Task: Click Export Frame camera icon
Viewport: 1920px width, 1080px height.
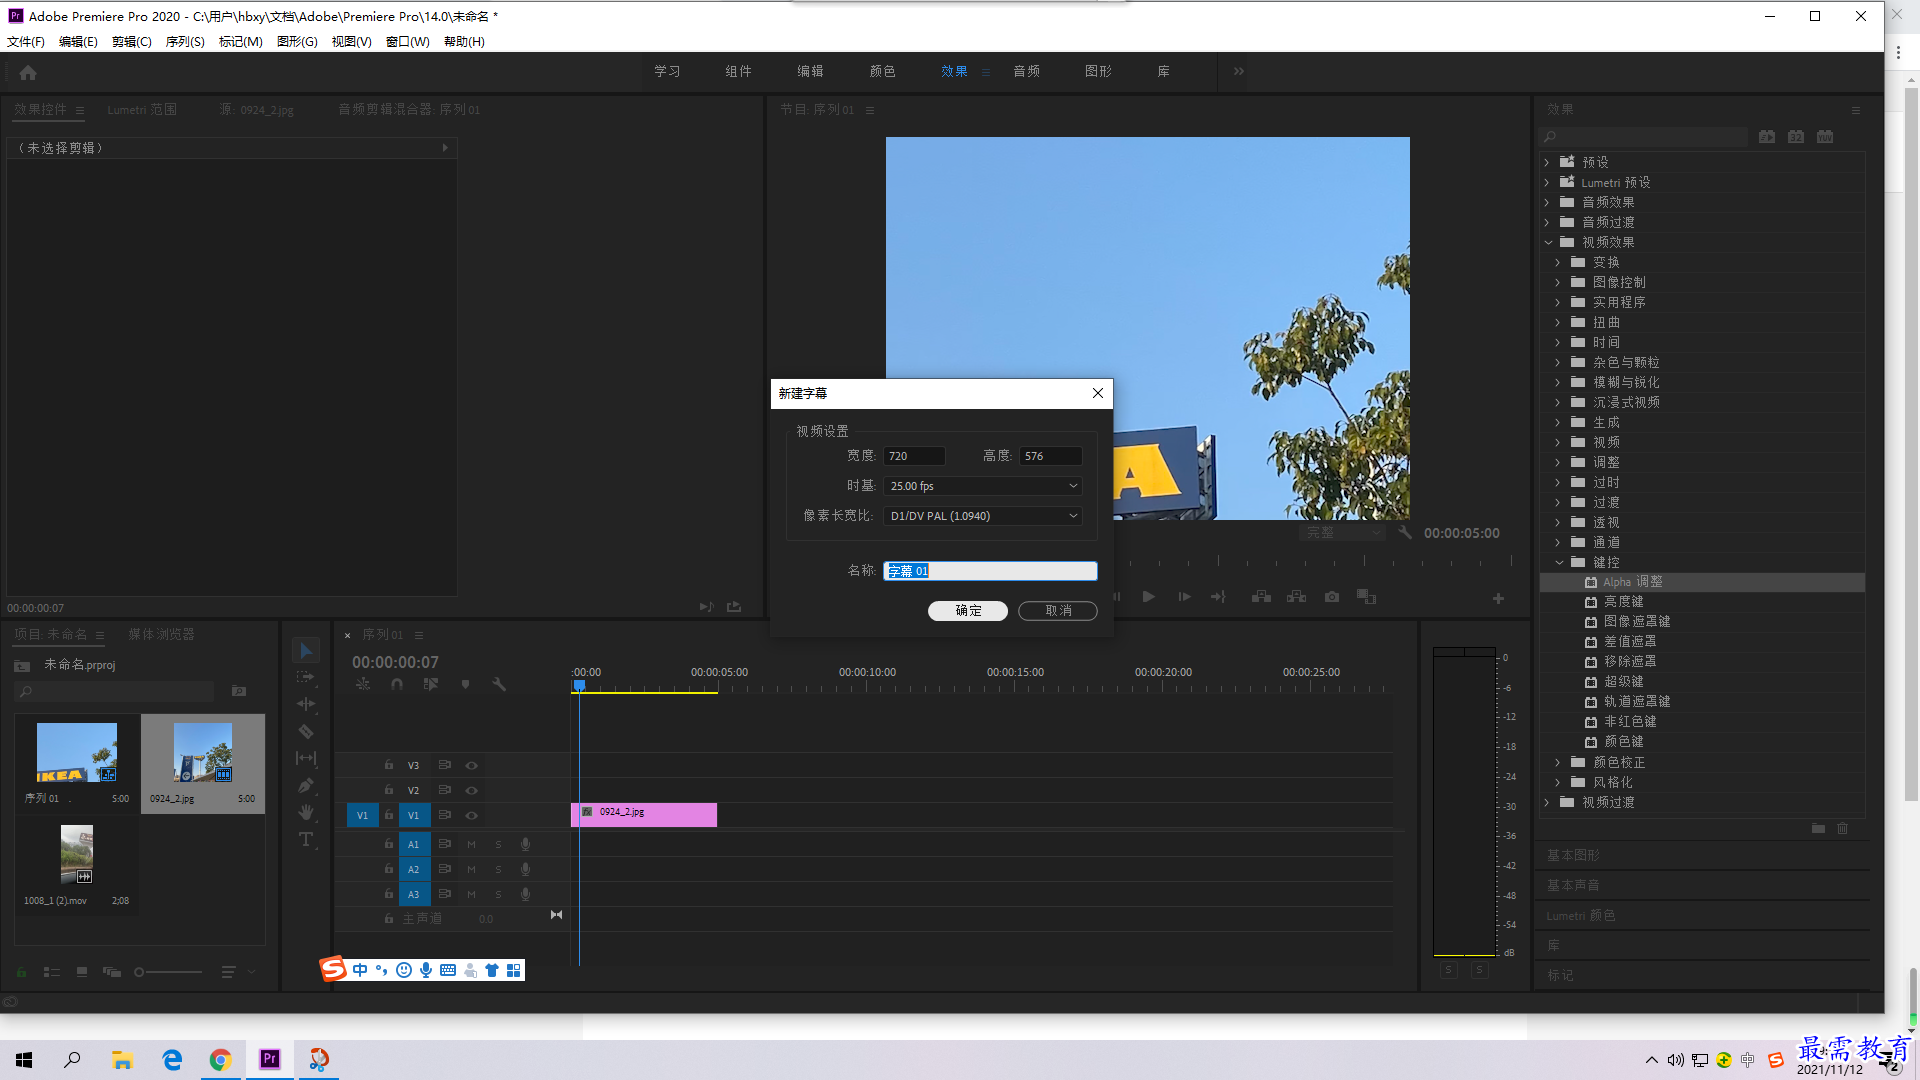Action: [x=1332, y=597]
